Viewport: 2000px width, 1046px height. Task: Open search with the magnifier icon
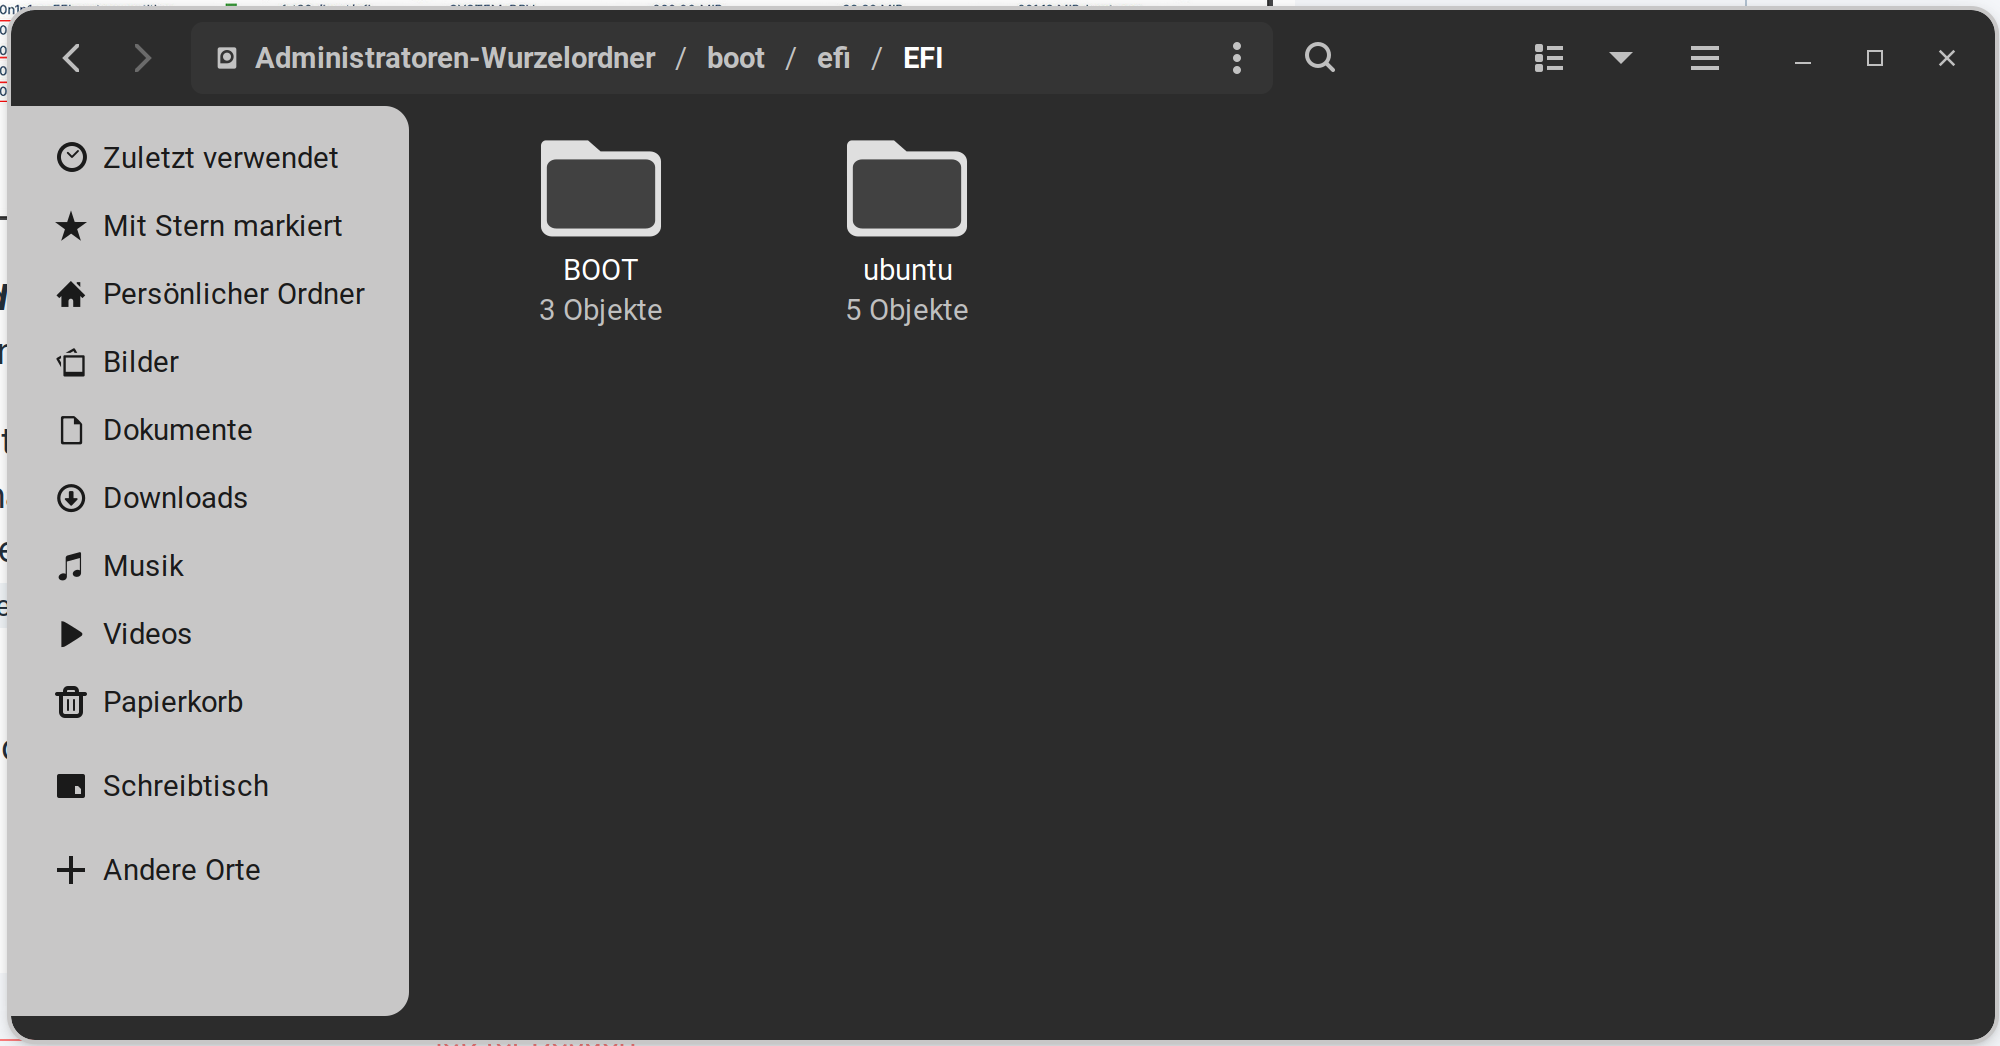1320,58
